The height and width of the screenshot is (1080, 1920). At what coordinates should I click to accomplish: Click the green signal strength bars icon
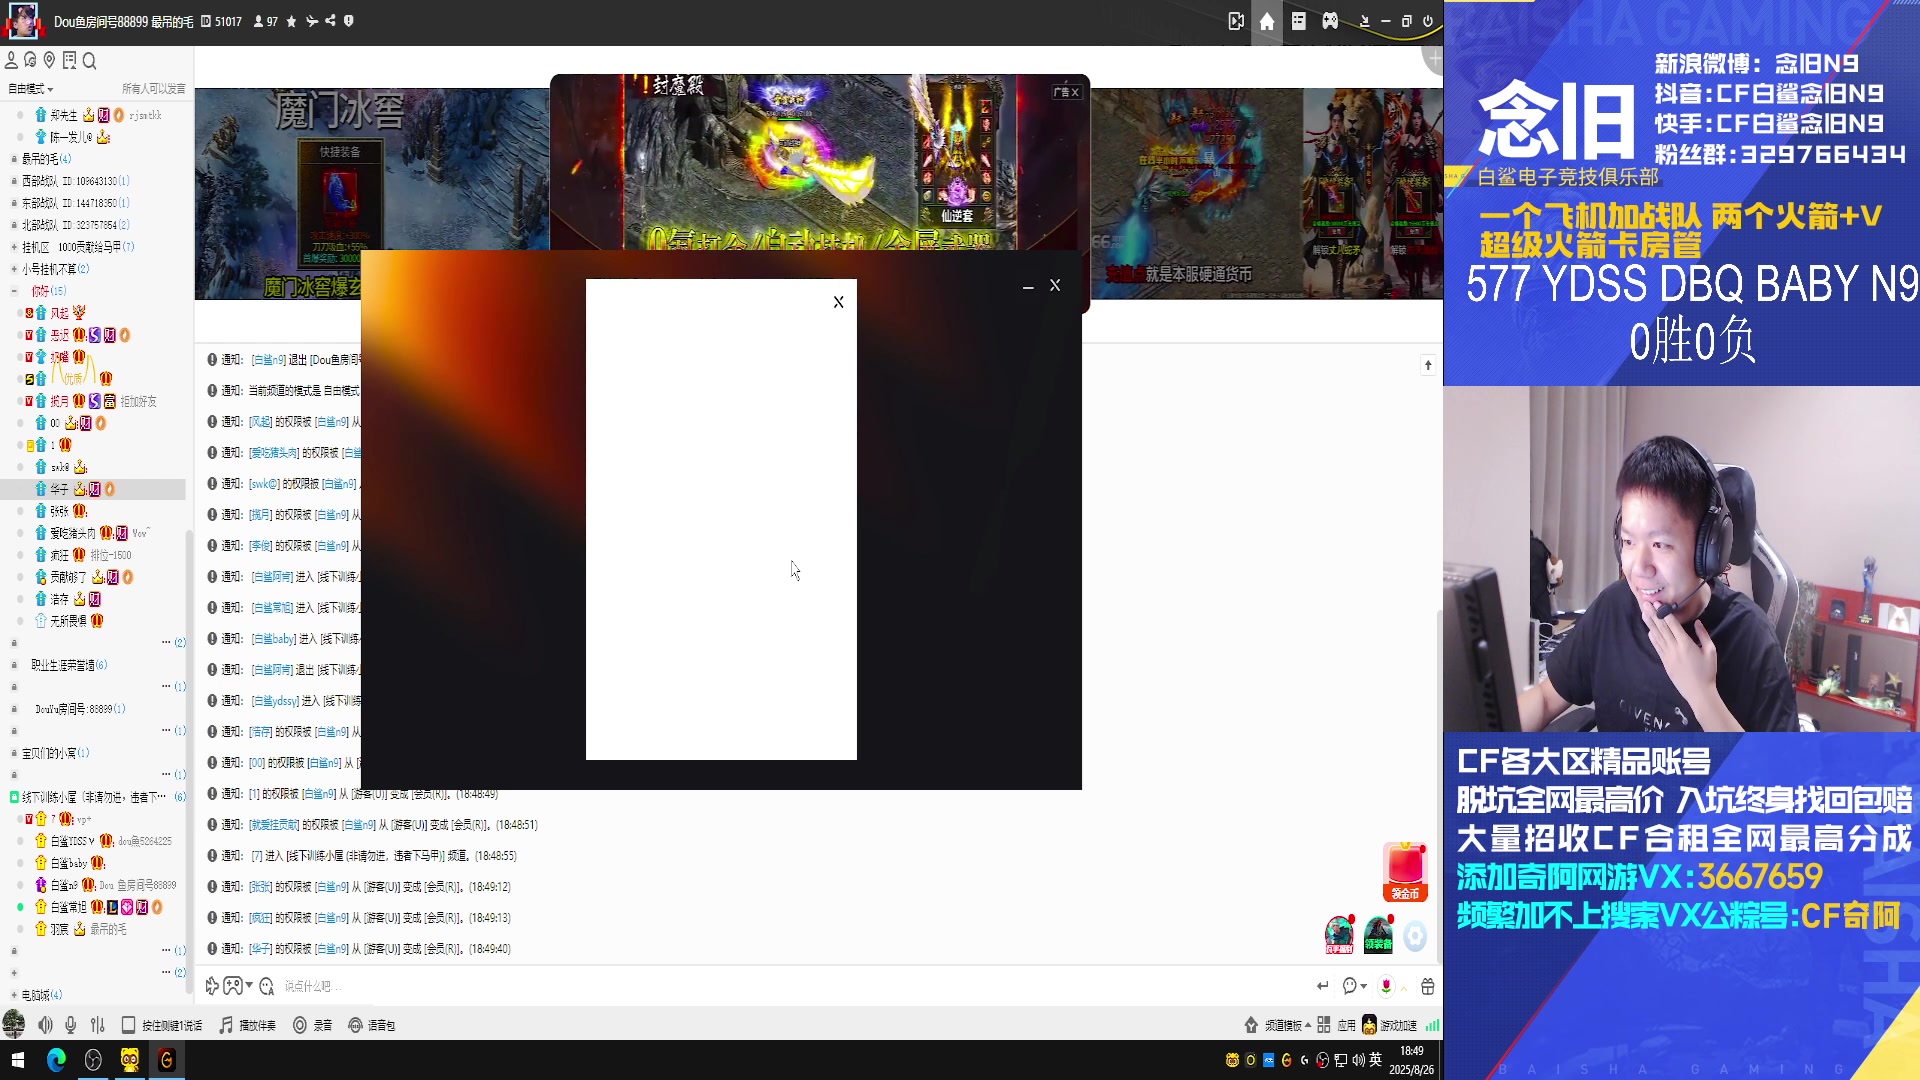tap(1432, 1026)
